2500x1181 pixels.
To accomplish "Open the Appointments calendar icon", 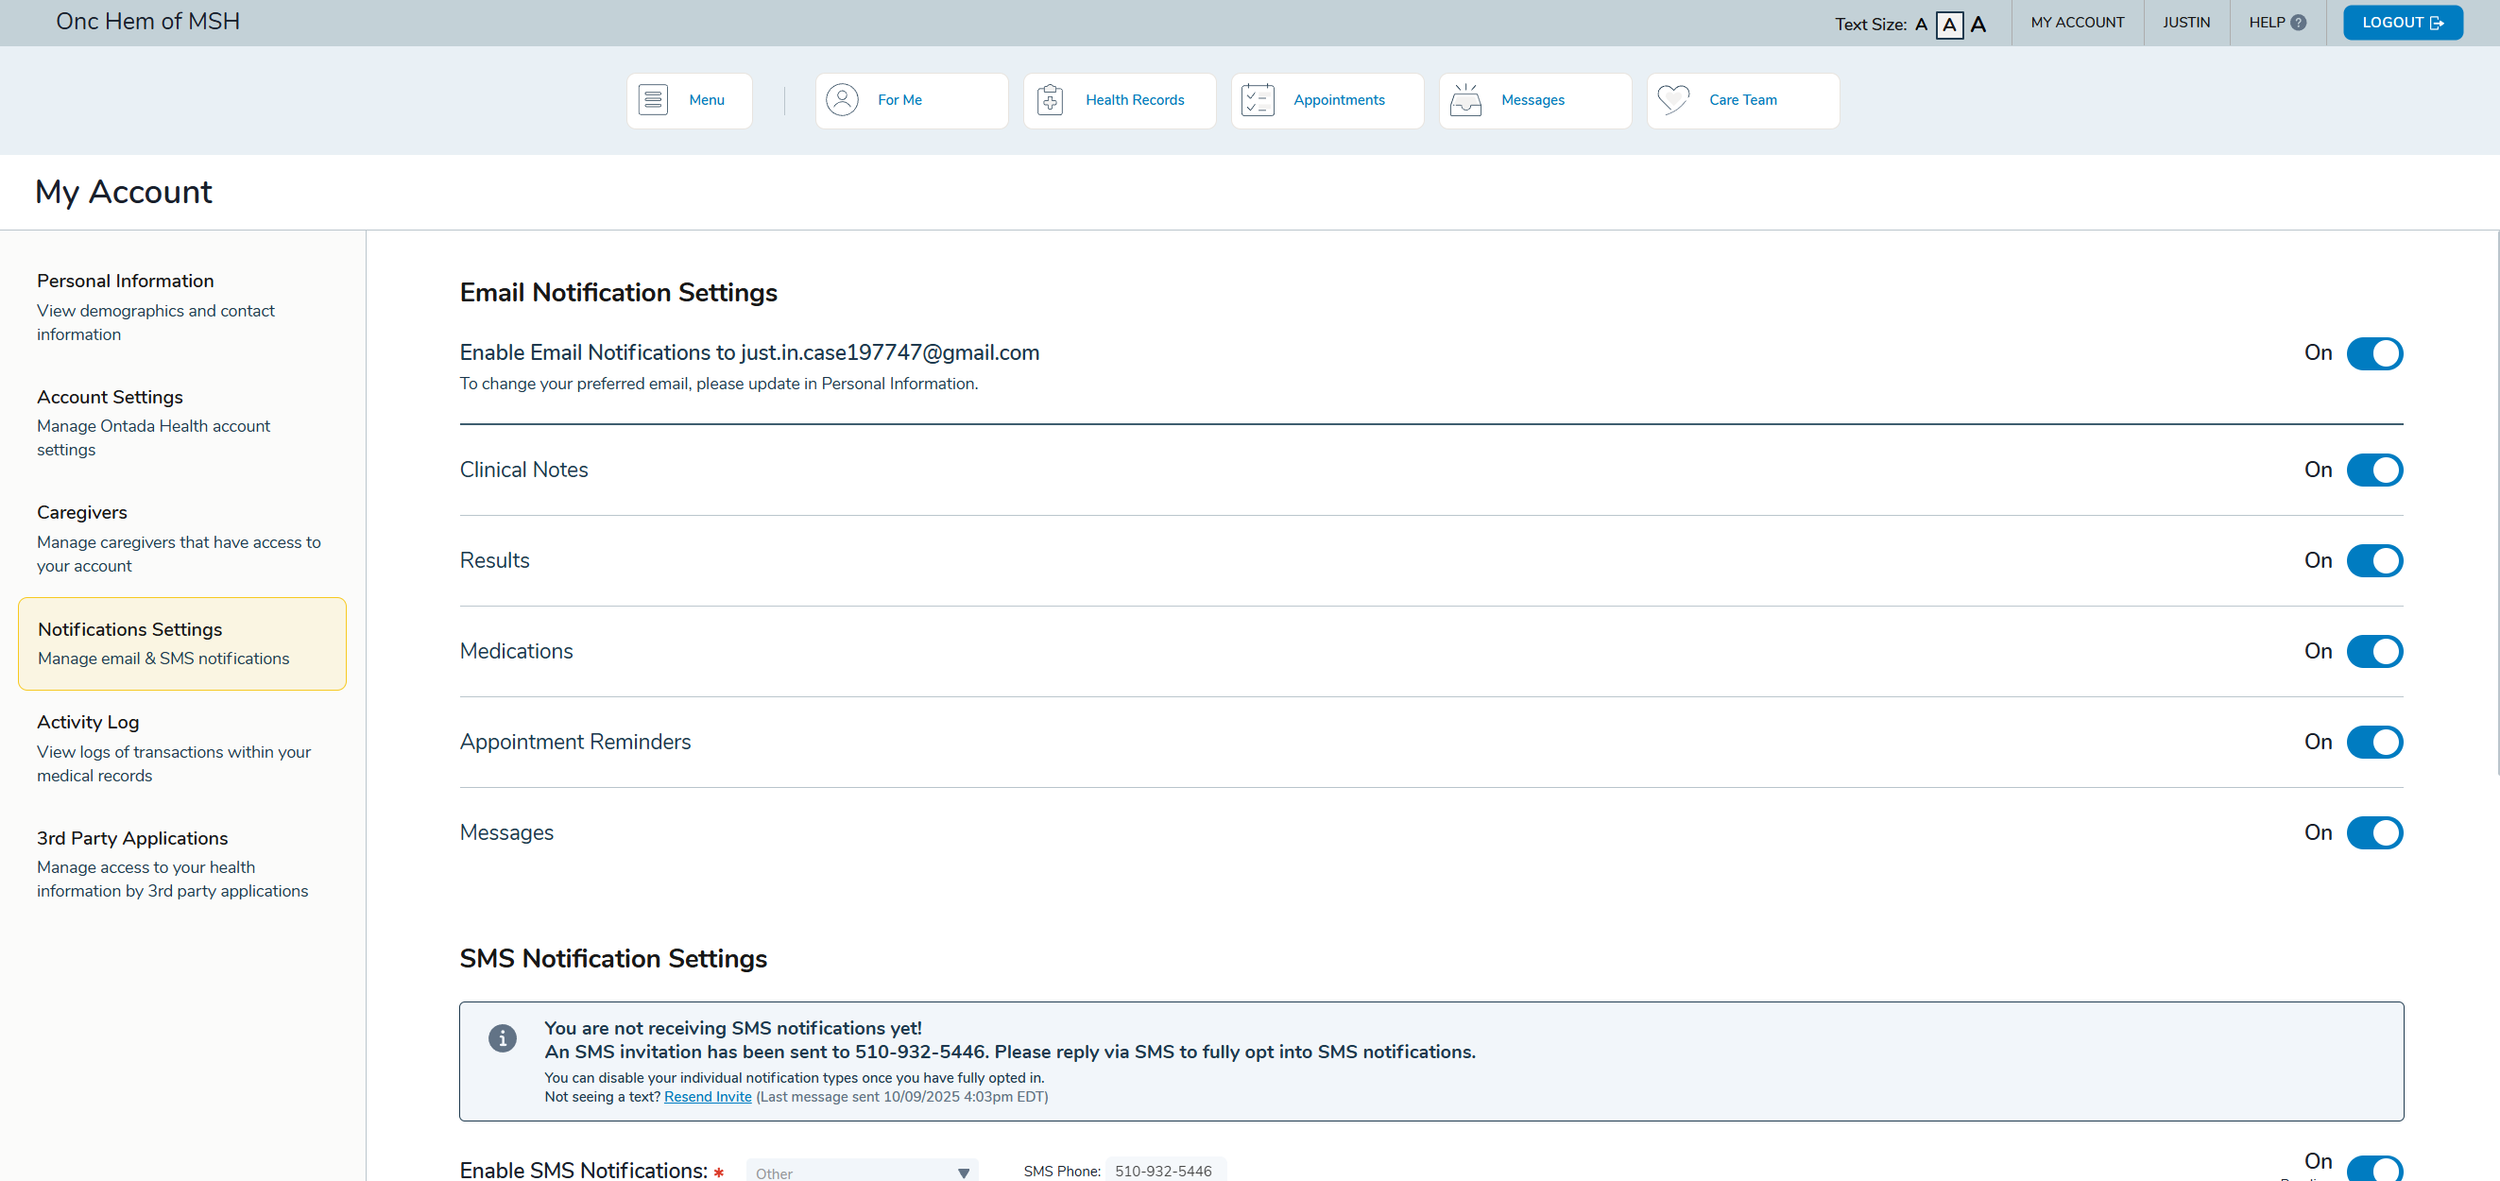I will coord(1257,100).
